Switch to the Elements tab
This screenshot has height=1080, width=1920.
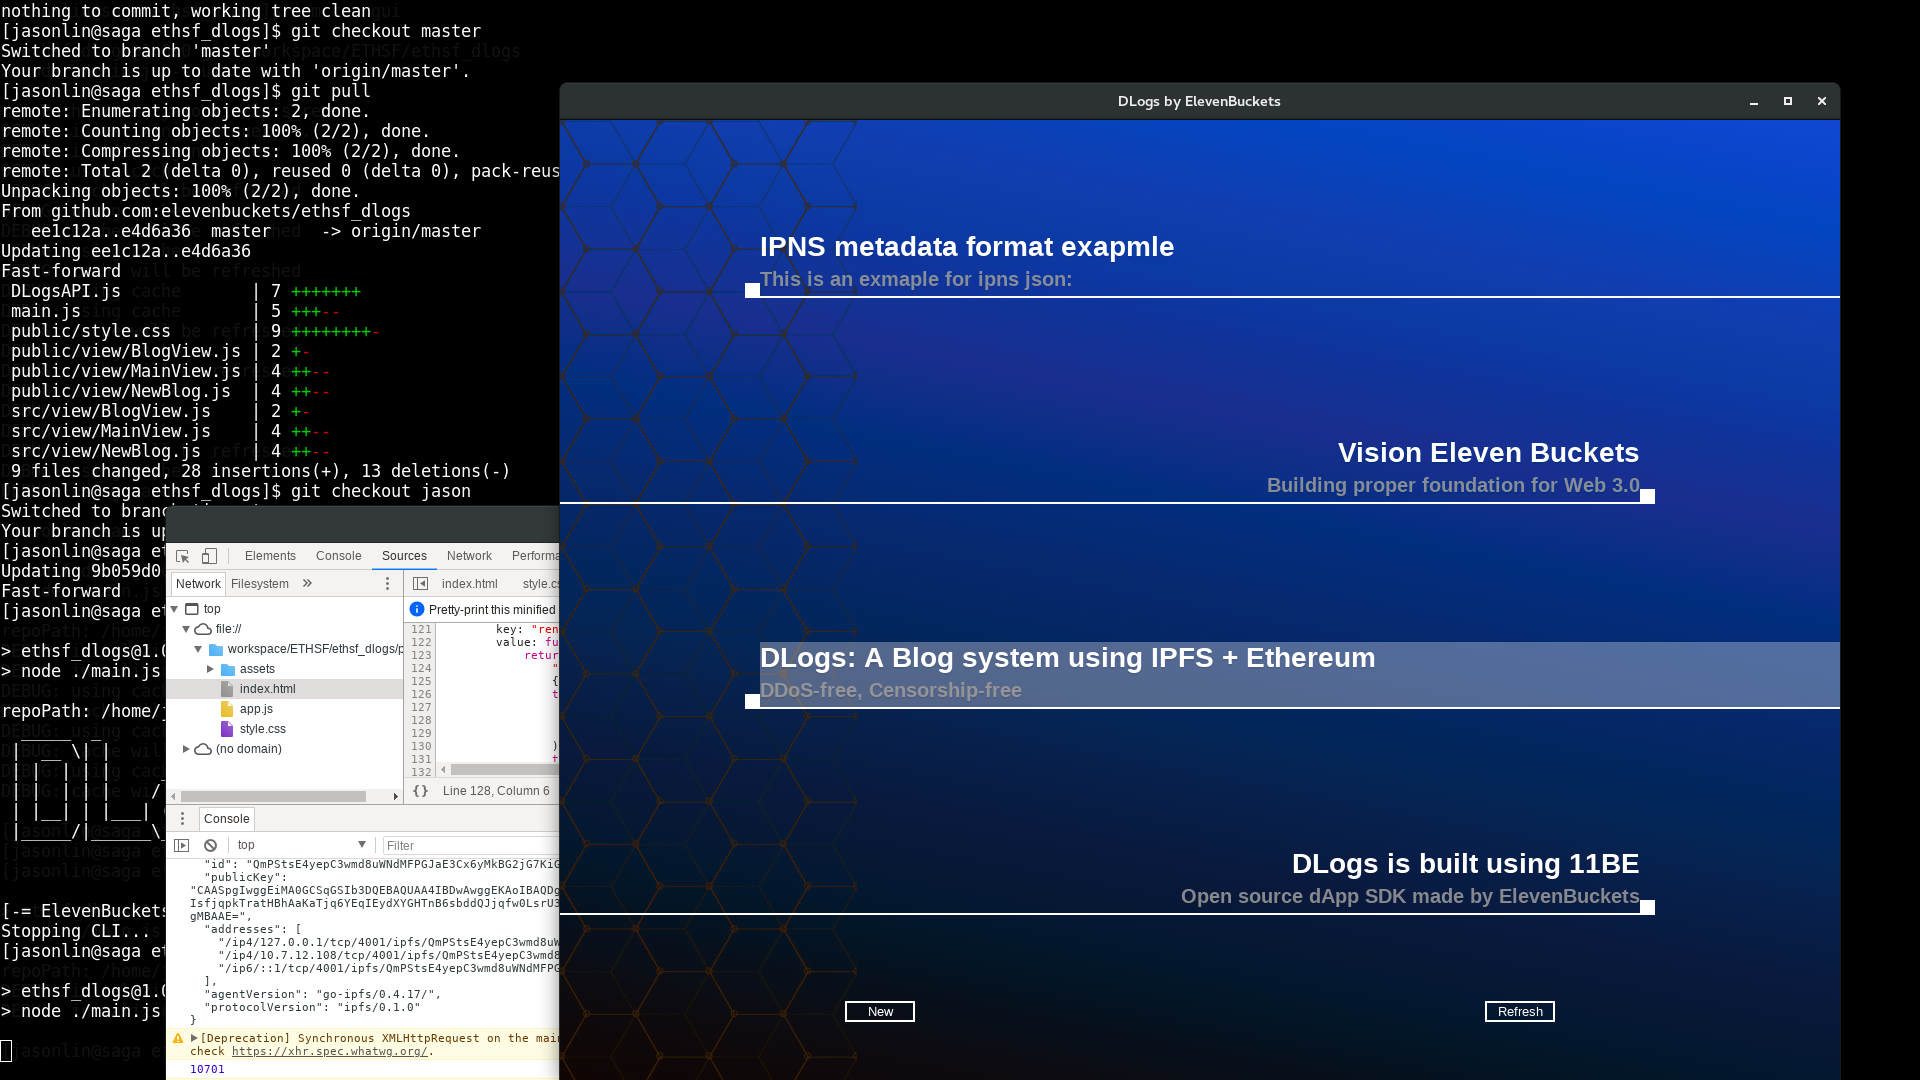click(x=270, y=556)
